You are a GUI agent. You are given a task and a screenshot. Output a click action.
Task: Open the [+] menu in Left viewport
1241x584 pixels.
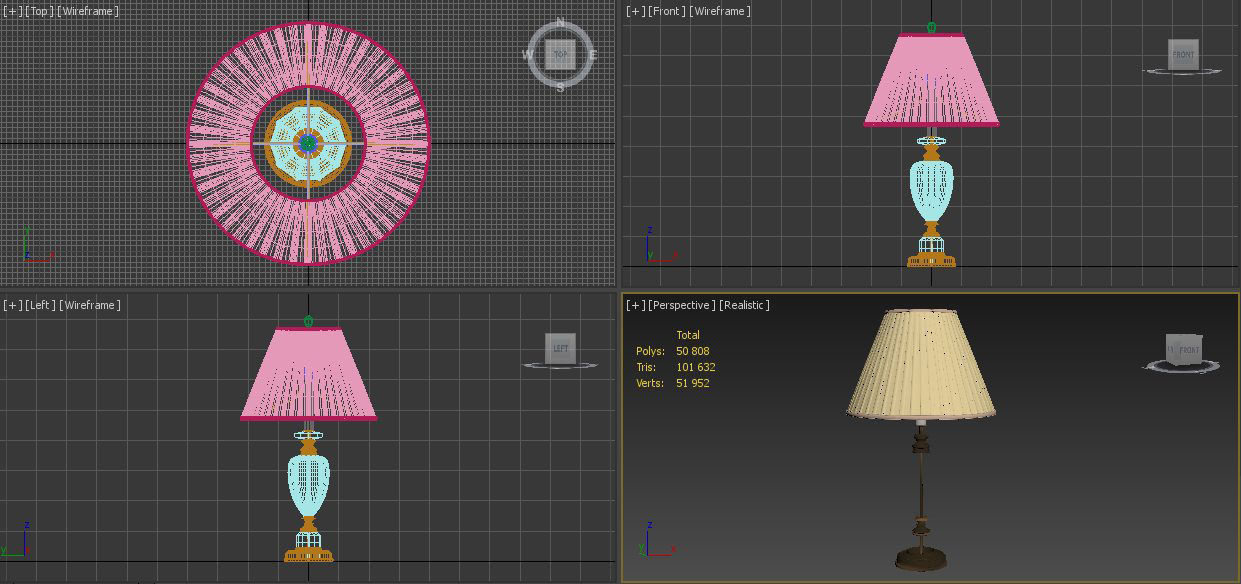point(12,305)
